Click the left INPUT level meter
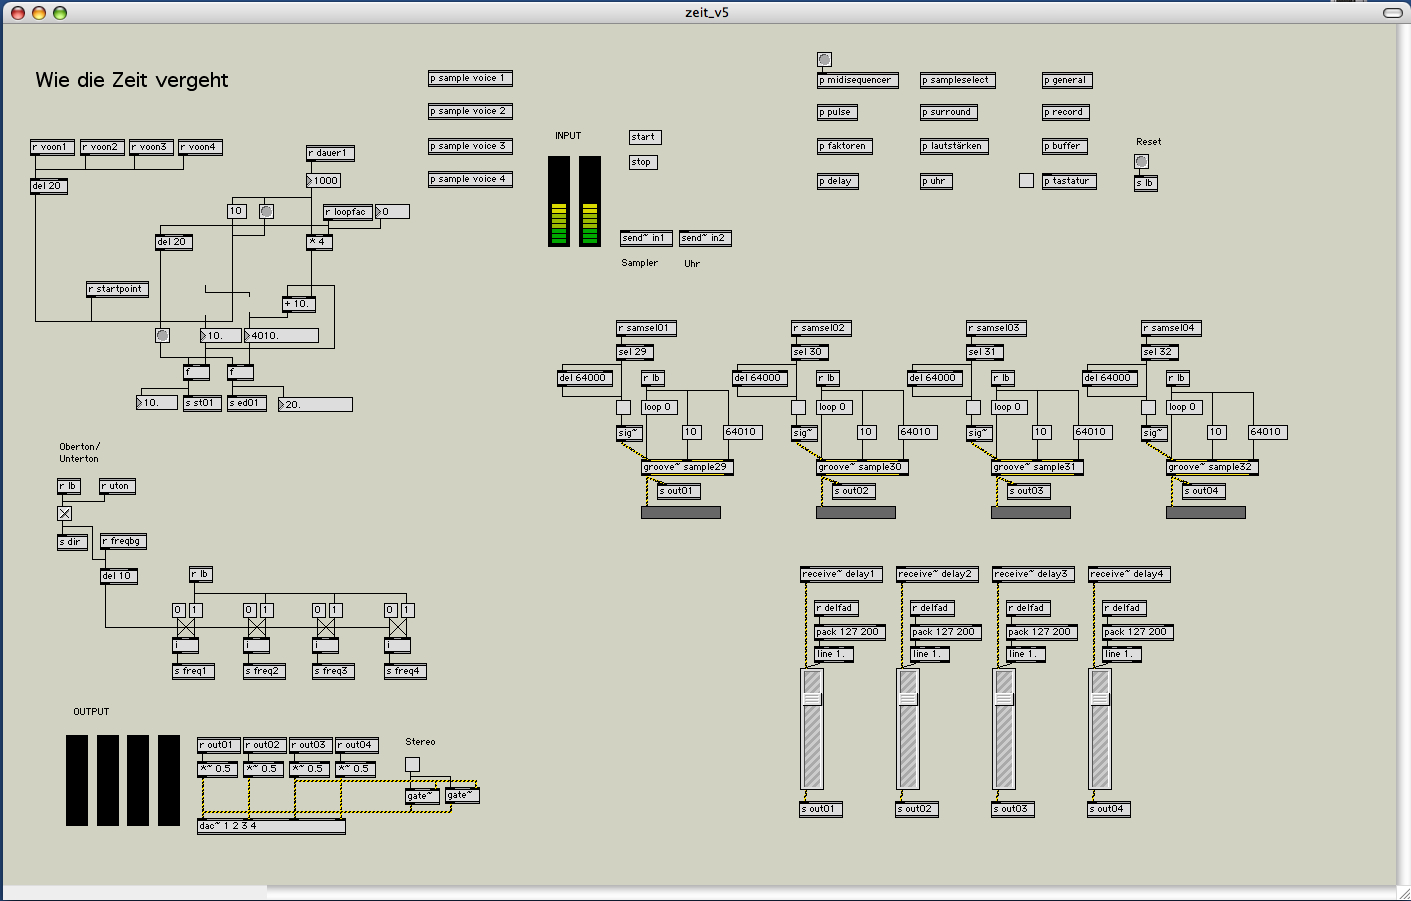The height and width of the screenshot is (901, 1411). coord(559,201)
